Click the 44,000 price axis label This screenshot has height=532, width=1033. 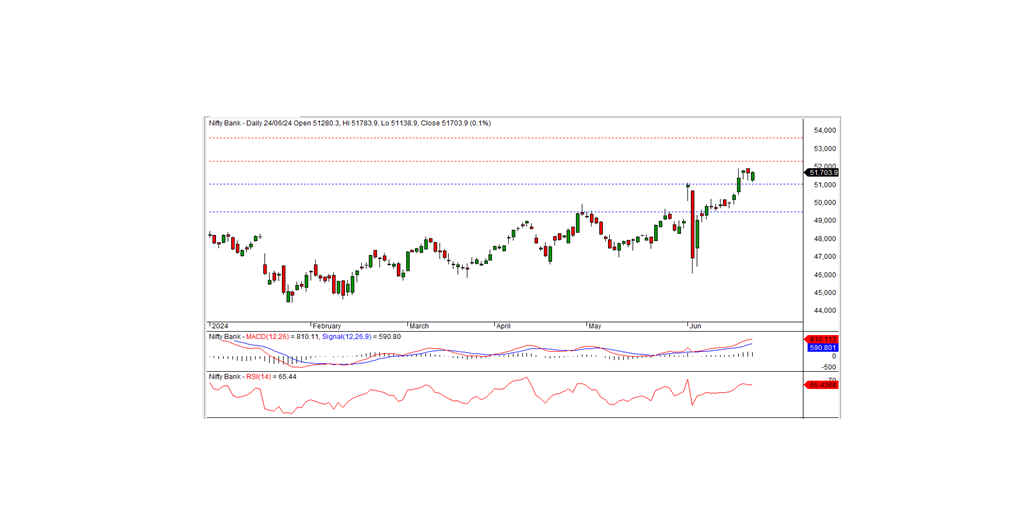825,310
